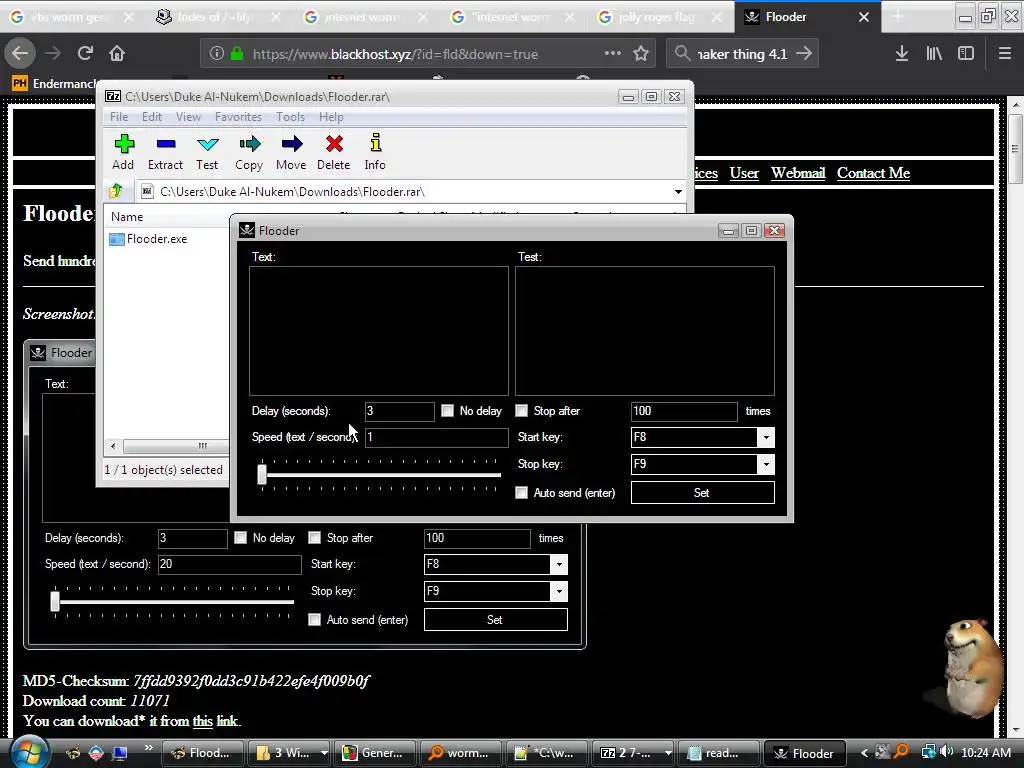This screenshot has height=768, width=1024.
Task: Show hidden system tray icons arrow
Action: pos(865,753)
